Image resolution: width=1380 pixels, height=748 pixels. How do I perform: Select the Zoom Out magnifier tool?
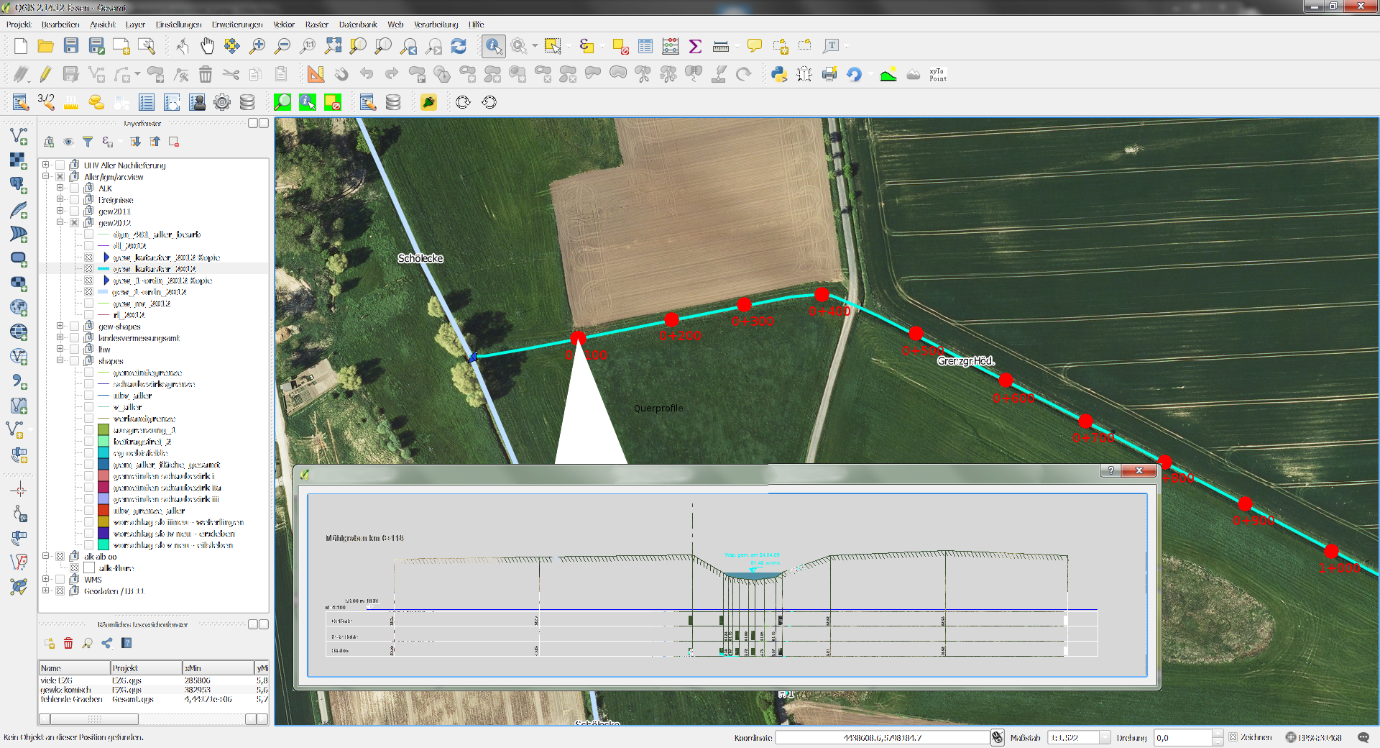click(283, 46)
